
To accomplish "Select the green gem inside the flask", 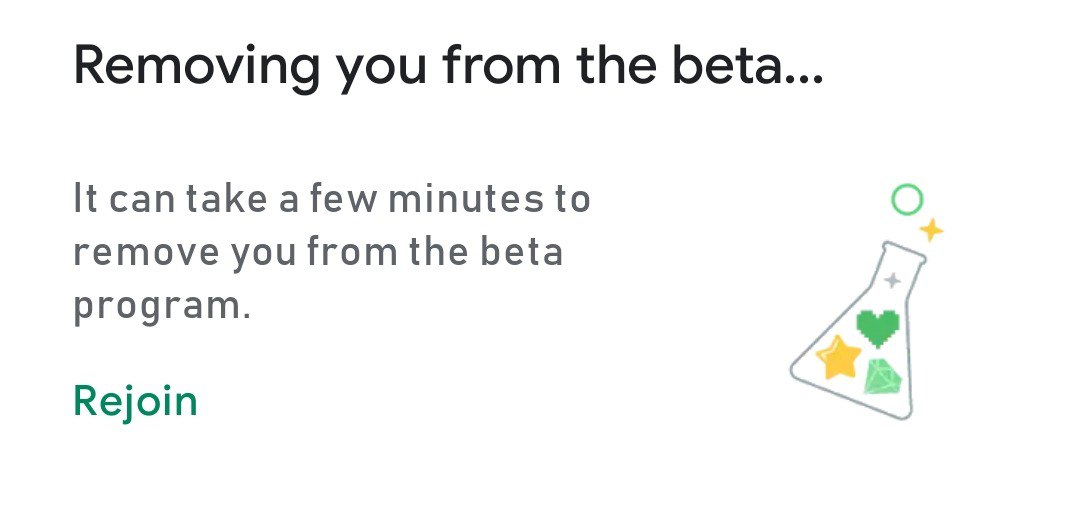I will click(882, 377).
